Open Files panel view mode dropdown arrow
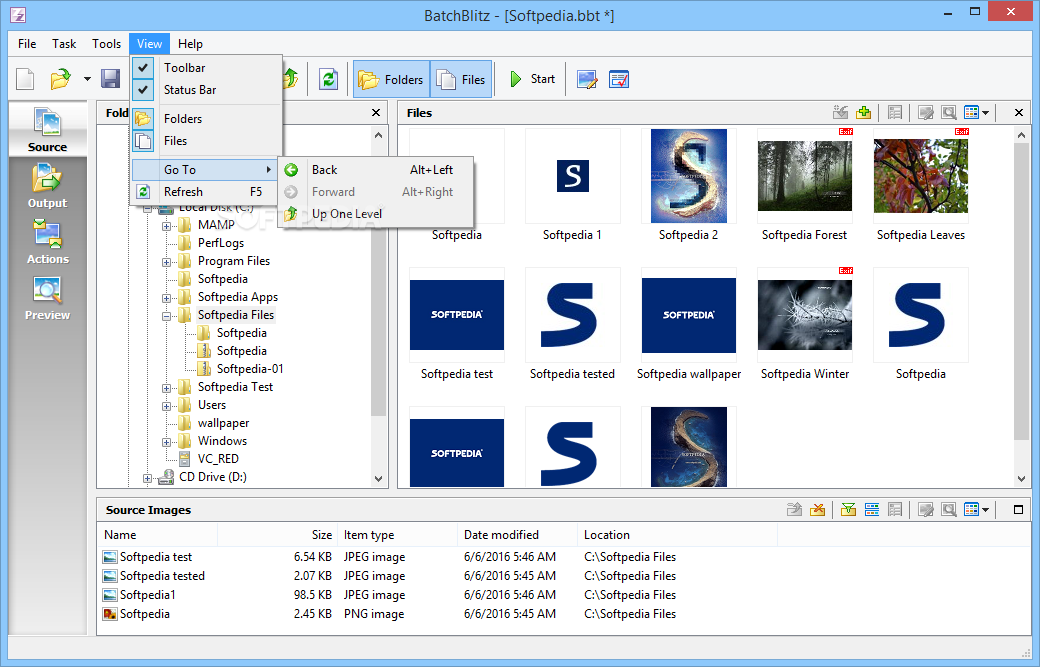1040x667 pixels. point(986,113)
